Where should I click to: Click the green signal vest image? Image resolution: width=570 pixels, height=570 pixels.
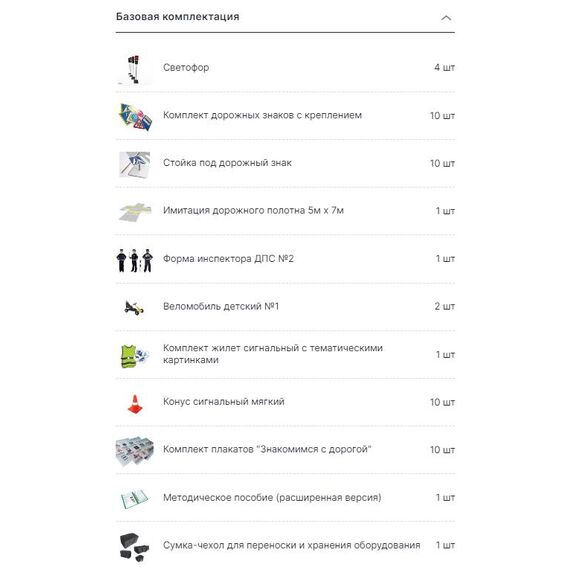coord(134,356)
